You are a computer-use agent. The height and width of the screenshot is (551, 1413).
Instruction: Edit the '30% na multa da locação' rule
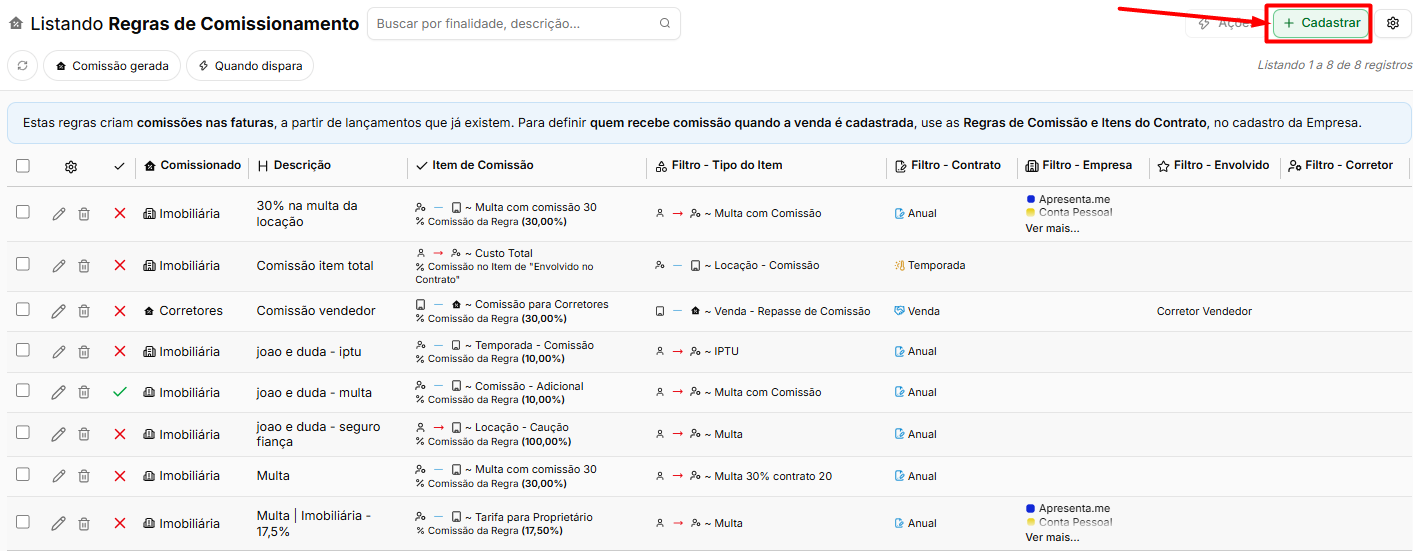tap(59, 213)
